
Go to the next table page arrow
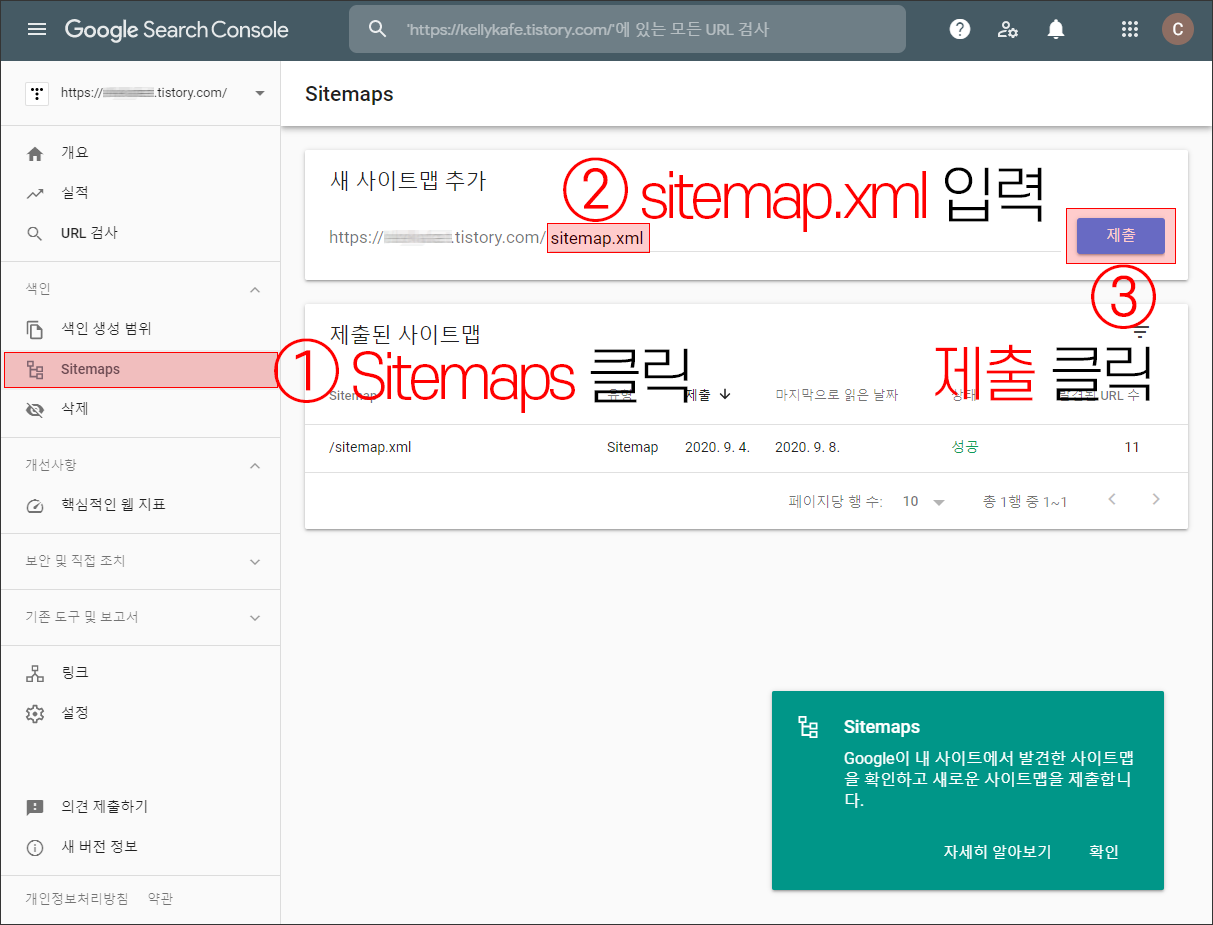point(1156,499)
